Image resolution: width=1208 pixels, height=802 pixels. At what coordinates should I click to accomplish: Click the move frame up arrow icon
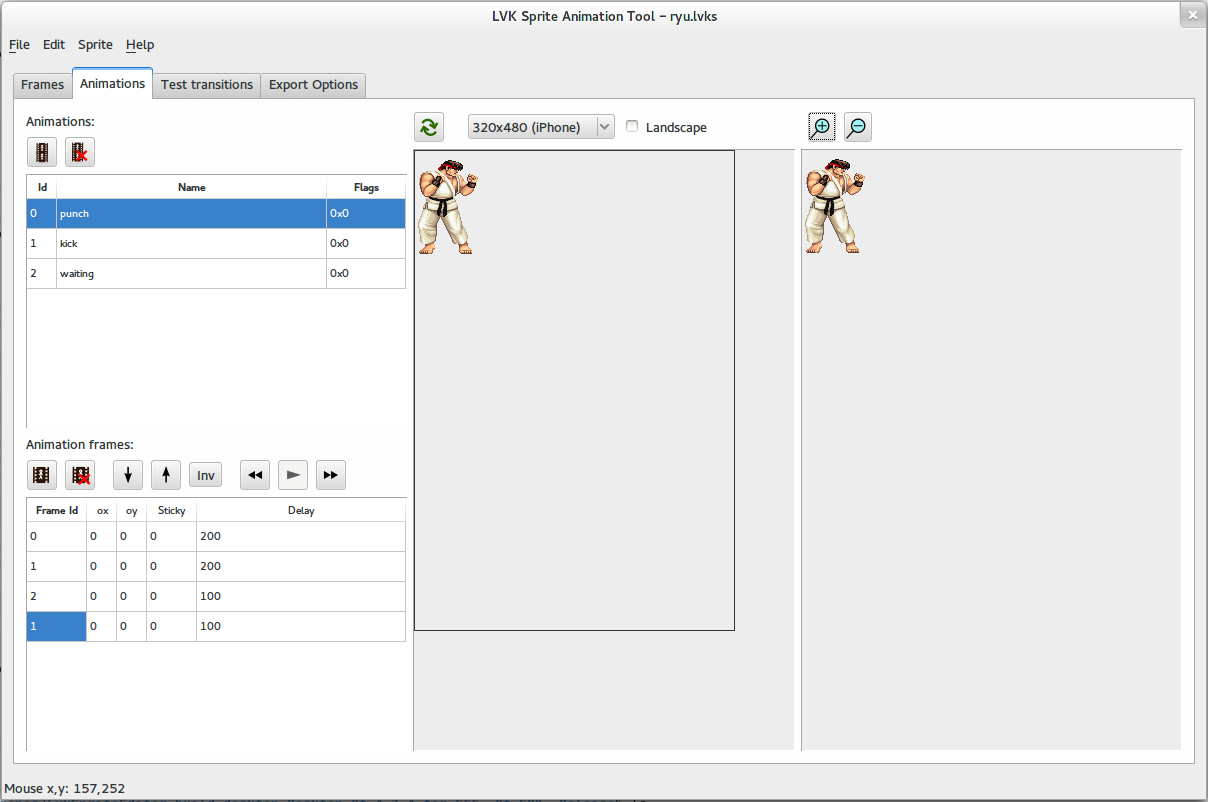165,474
